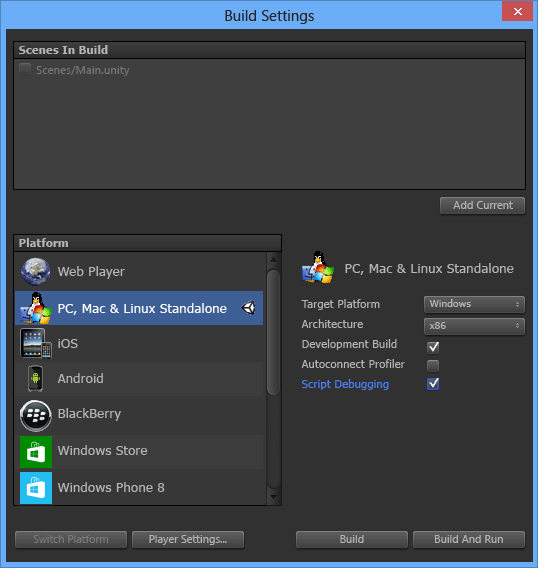This screenshot has height=568, width=544.
Task: Click the PC, Mac & Linux Standalone list icon
Action: pyautogui.click(x=35, y=308)
